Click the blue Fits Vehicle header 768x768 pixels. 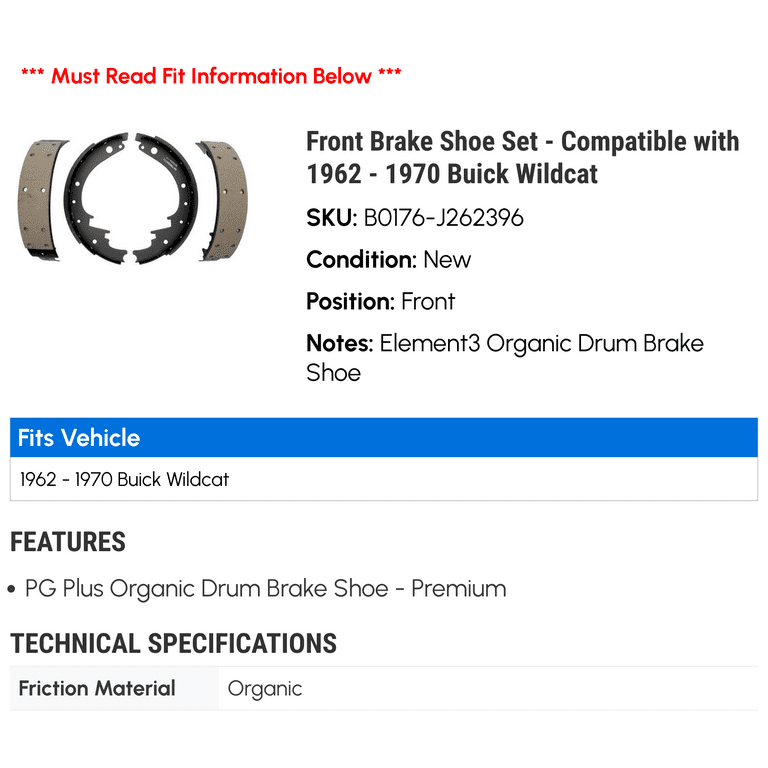point(384,437)
